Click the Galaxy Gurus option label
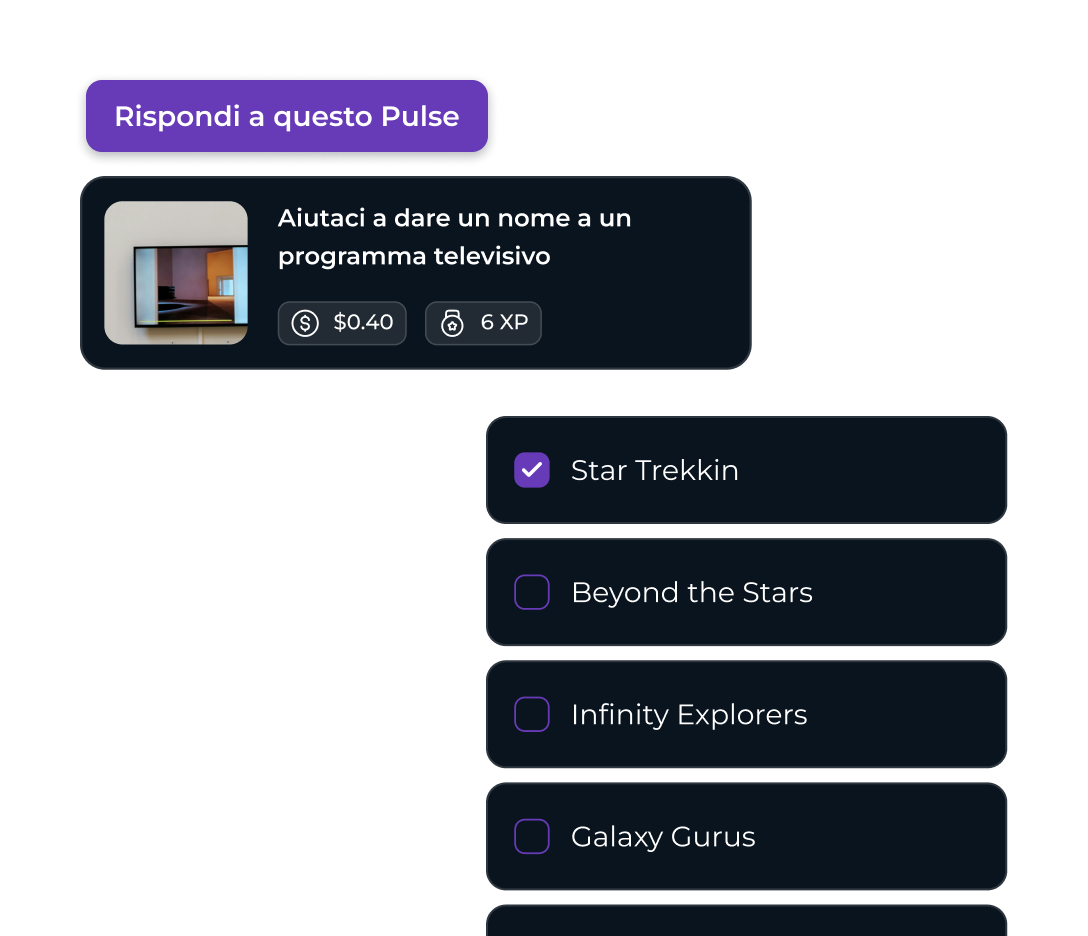The height and width of the screenshot is (936, 1088). pyautogui.click(x=663, y=837)
